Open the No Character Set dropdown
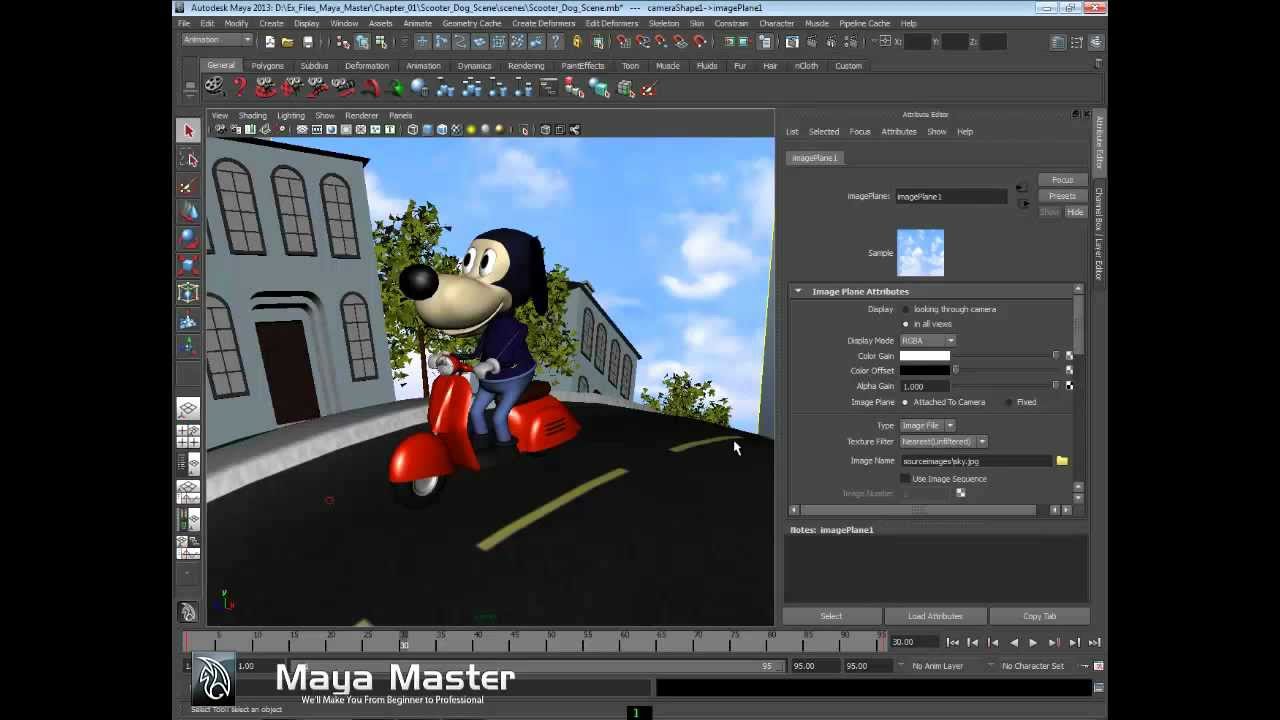1280x720 pixels. pyautogui.click(x=1032, y=666)
